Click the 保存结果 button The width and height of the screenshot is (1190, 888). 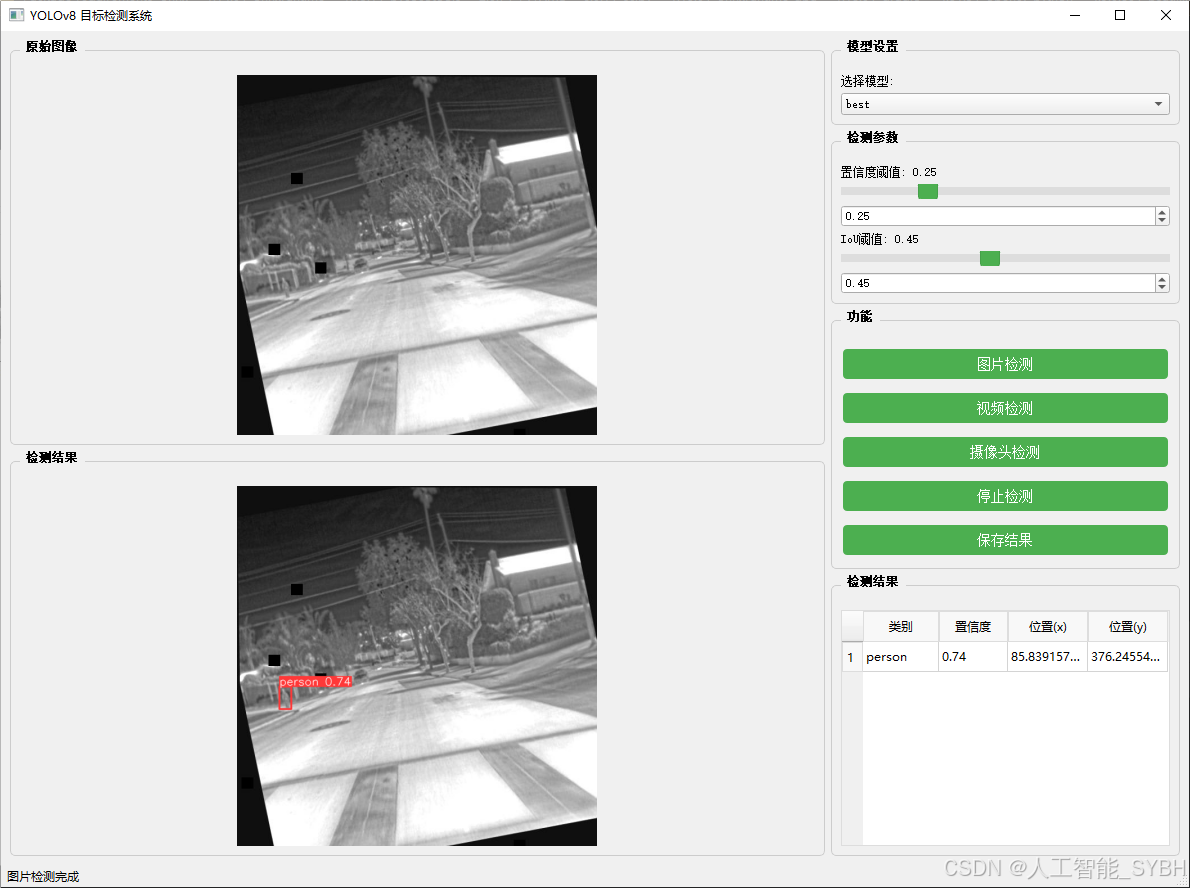click(1005, 540)
